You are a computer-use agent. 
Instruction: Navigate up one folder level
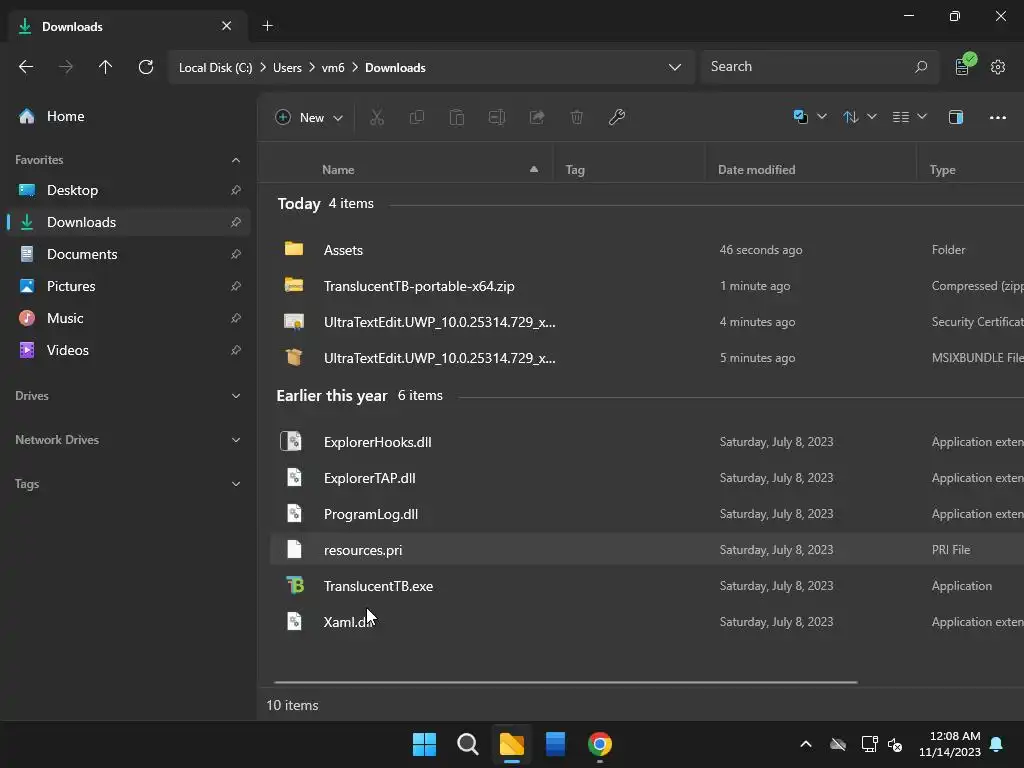pos(105,67)
